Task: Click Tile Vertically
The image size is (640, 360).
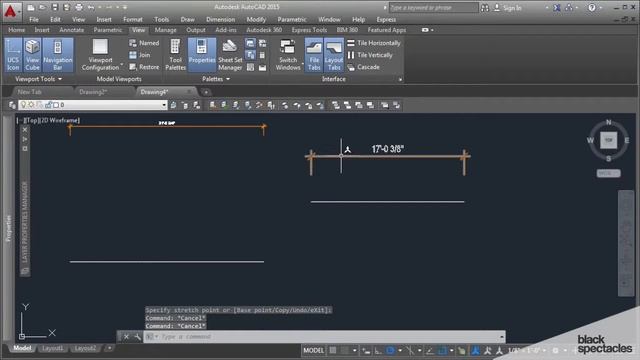Action: 370,55
